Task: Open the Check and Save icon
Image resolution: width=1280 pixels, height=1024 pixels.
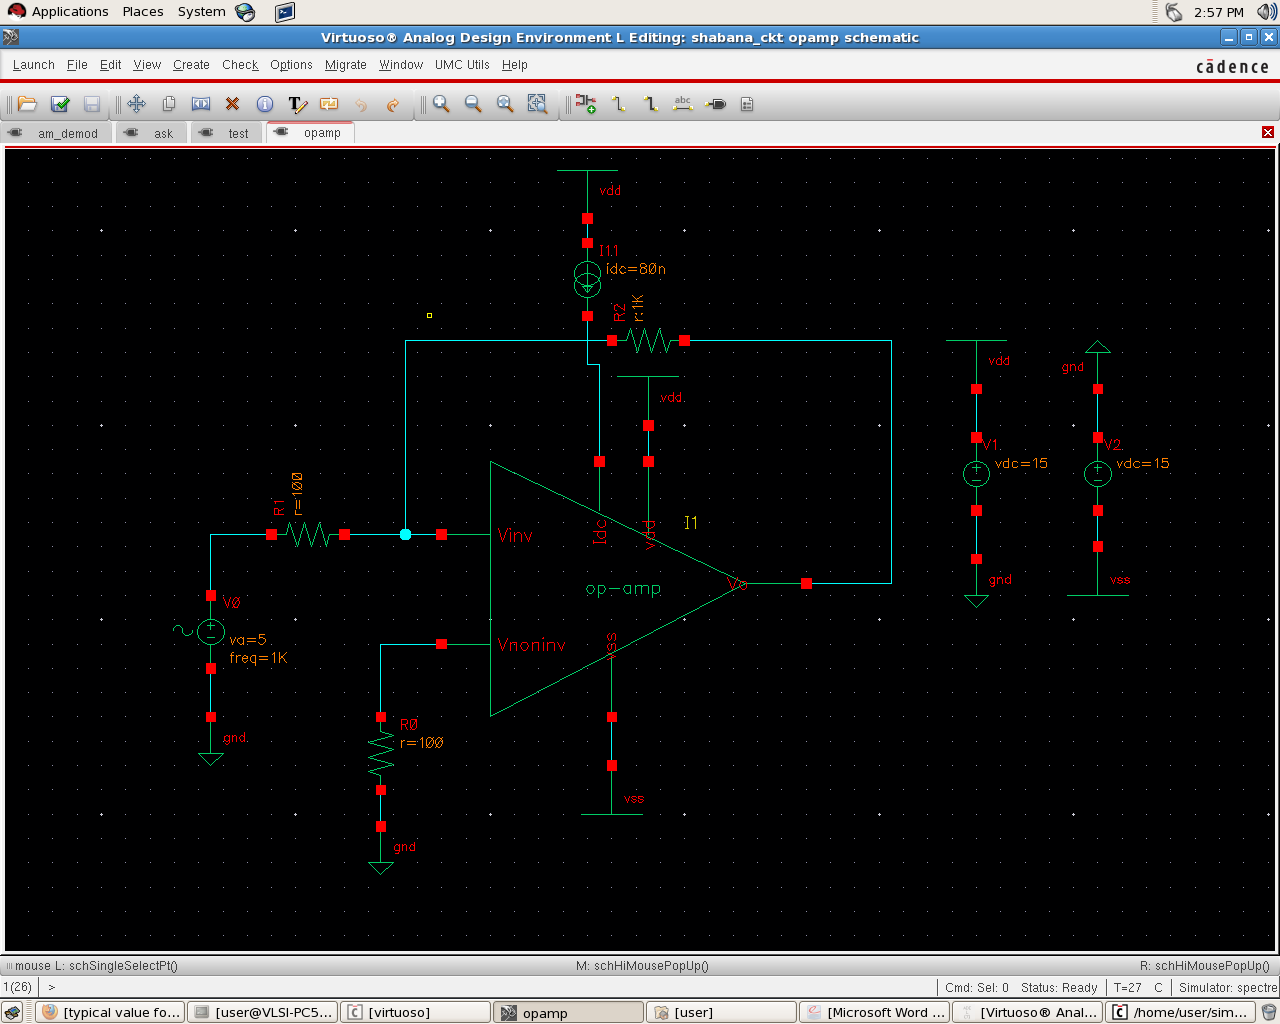Action: pyautogui.click(x=59, y=104)
